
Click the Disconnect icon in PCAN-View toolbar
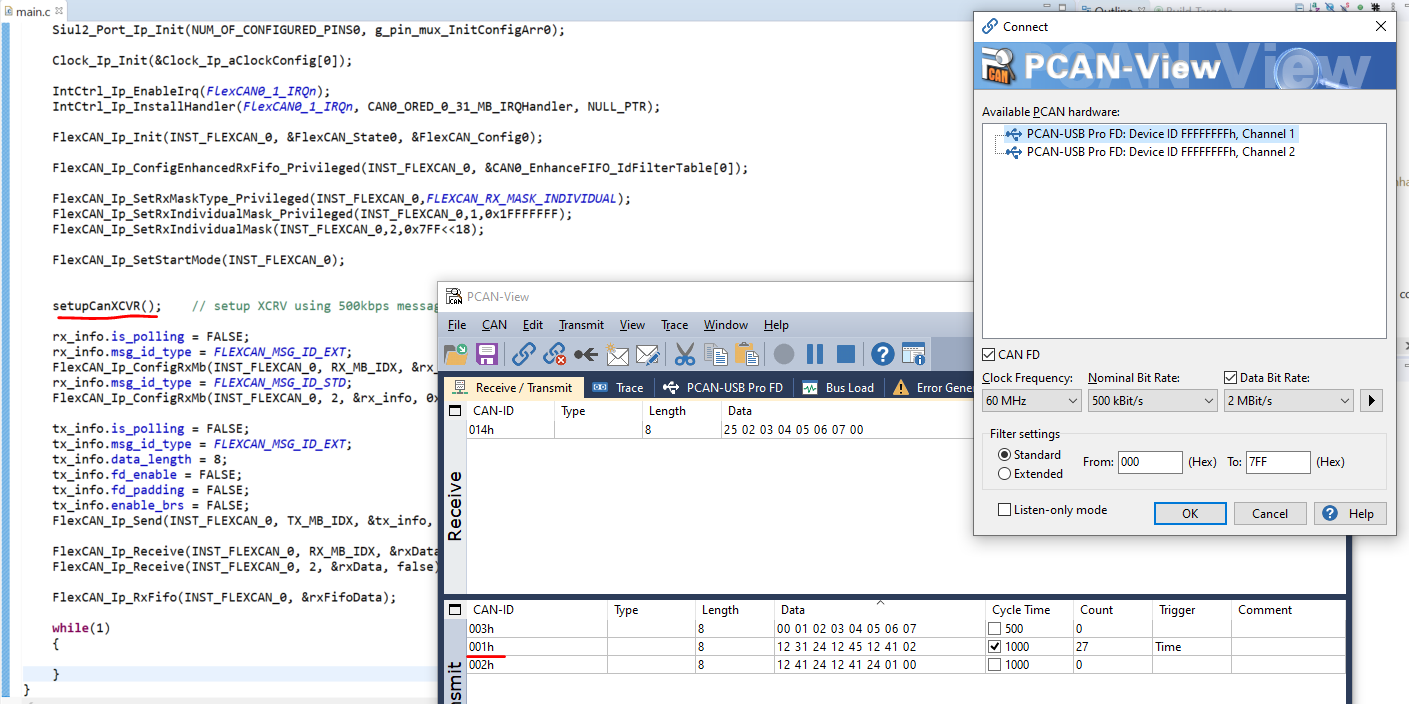coord(552,353)
